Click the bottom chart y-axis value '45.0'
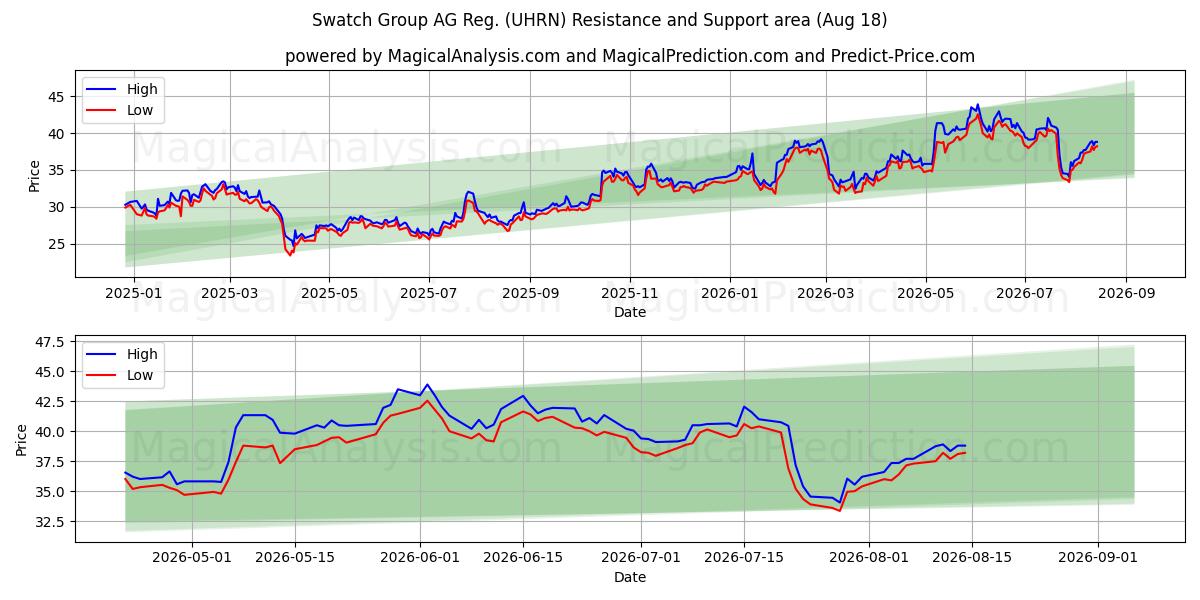 (x=51, y=372)
